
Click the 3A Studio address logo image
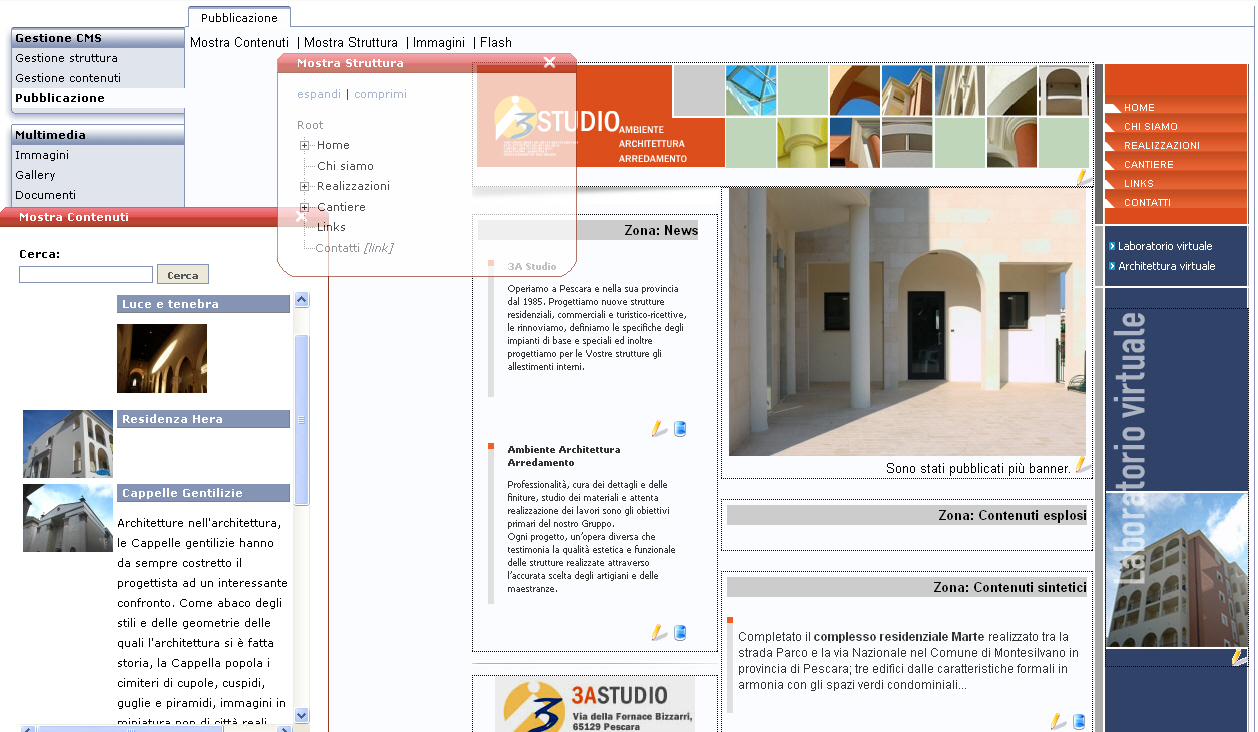(x=595, y=705)
